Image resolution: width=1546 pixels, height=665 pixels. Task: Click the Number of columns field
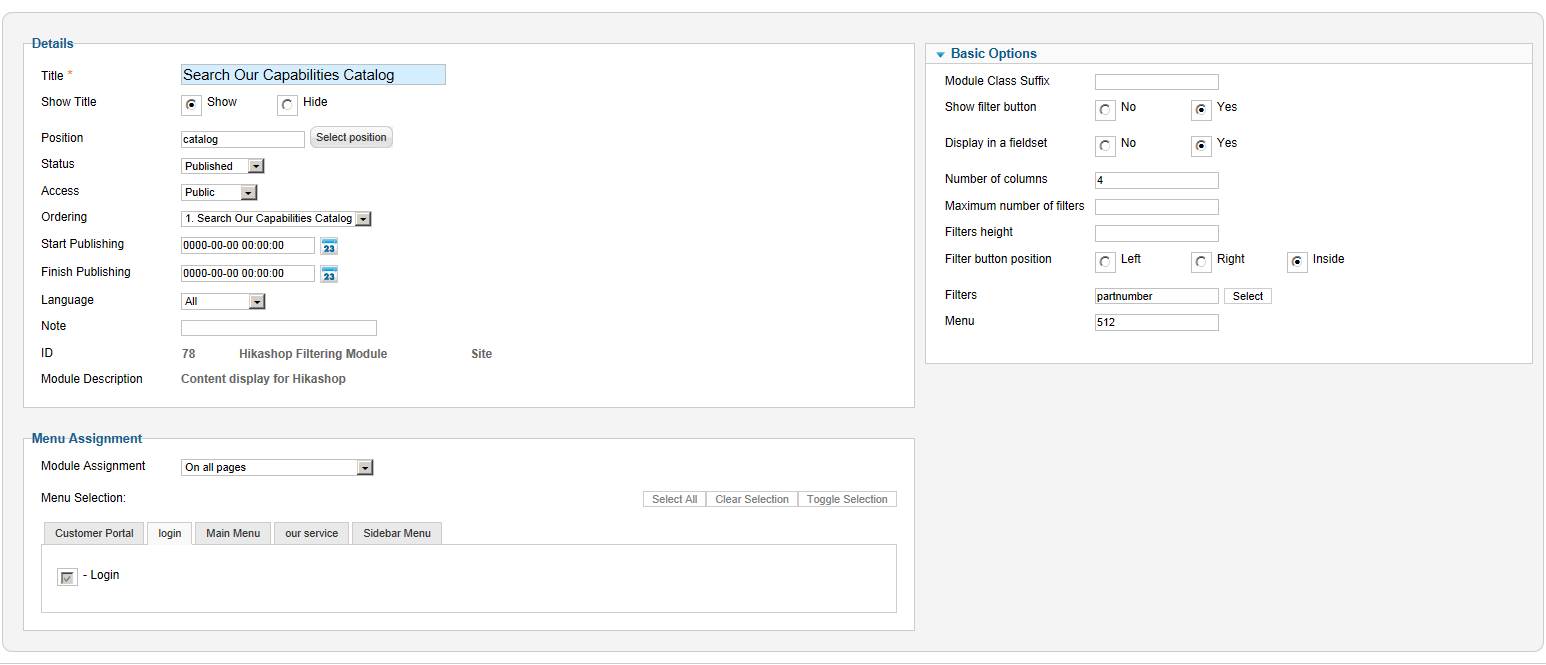pos(1156,181)
